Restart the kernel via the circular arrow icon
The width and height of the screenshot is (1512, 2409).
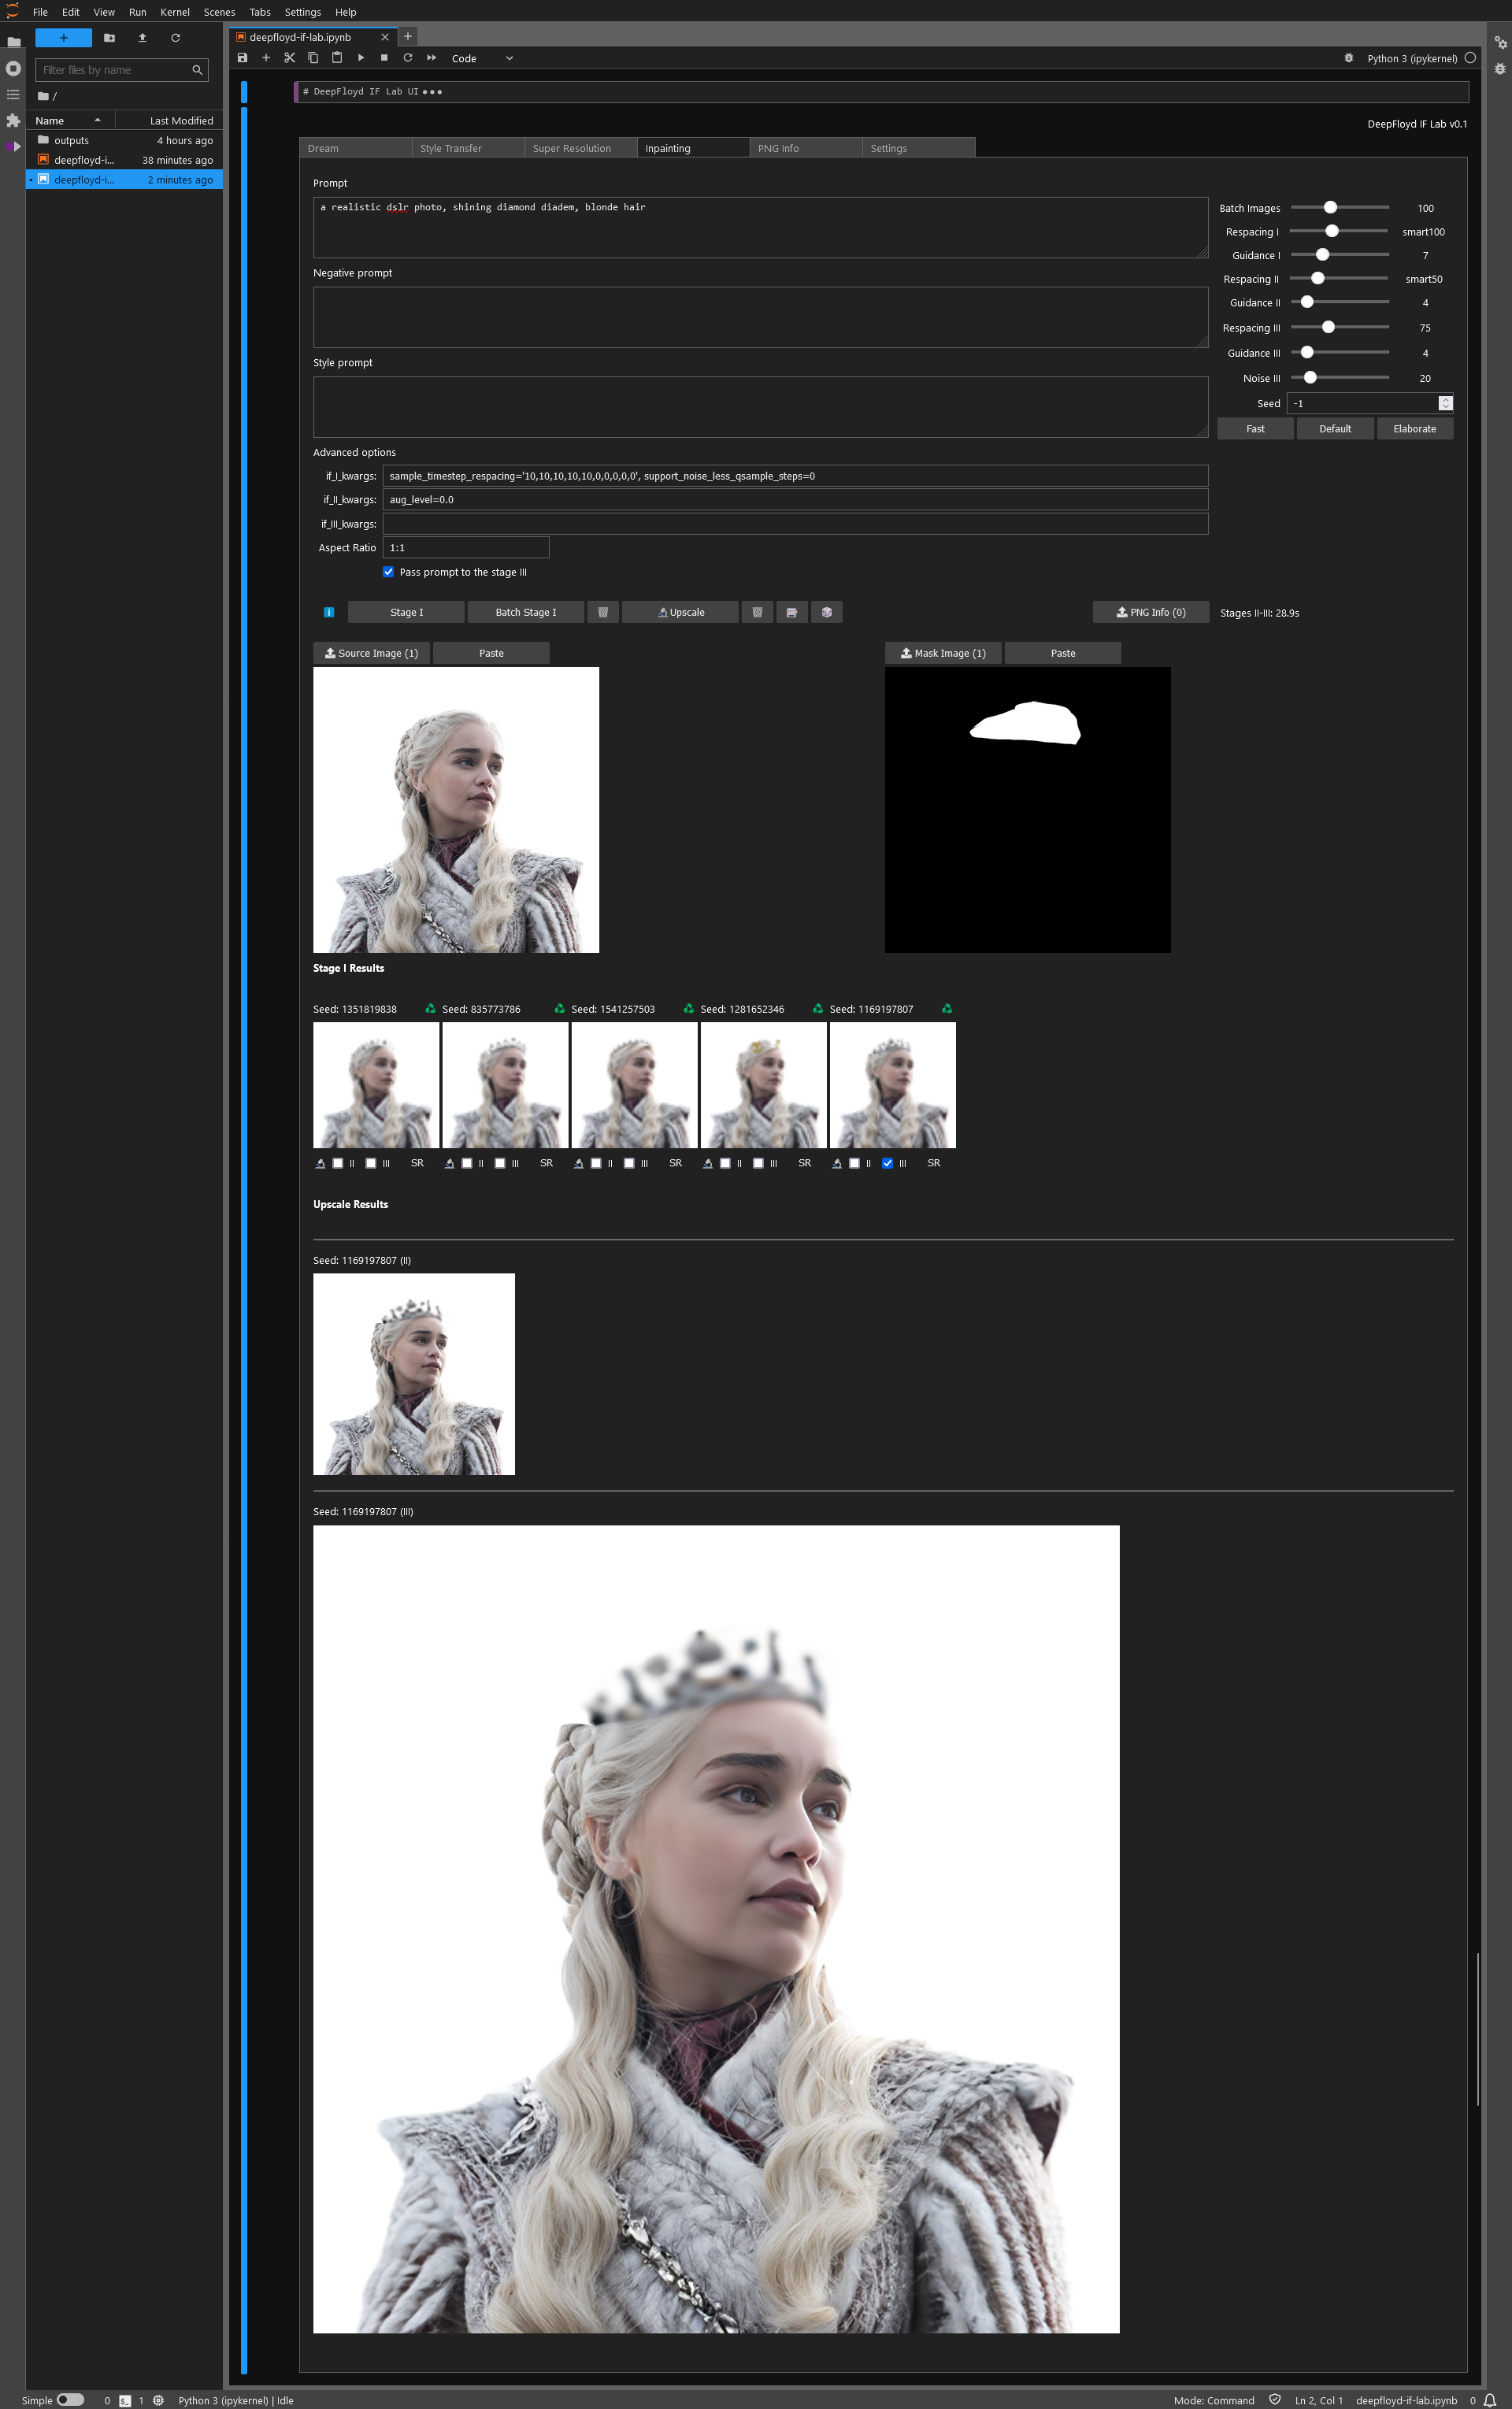pos(408,58)
